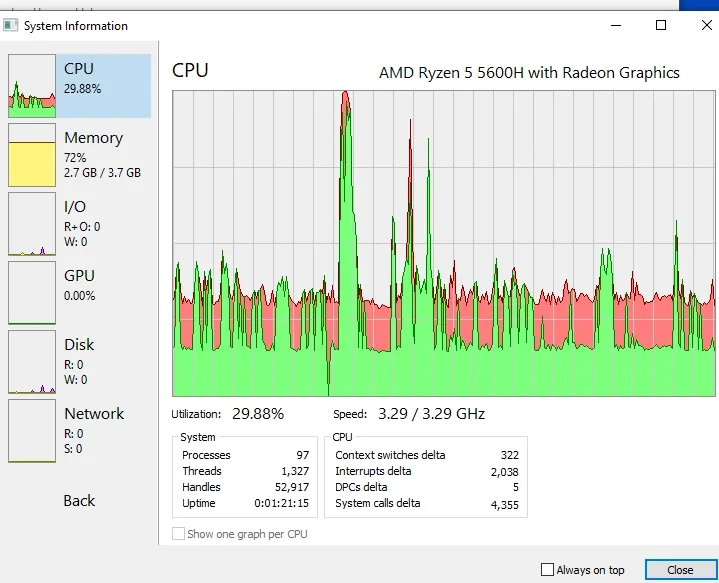Image resolution: width=719 pixels, height=583 pixels.
Task: Switch to the I/O section label
Action: (75, 206)
